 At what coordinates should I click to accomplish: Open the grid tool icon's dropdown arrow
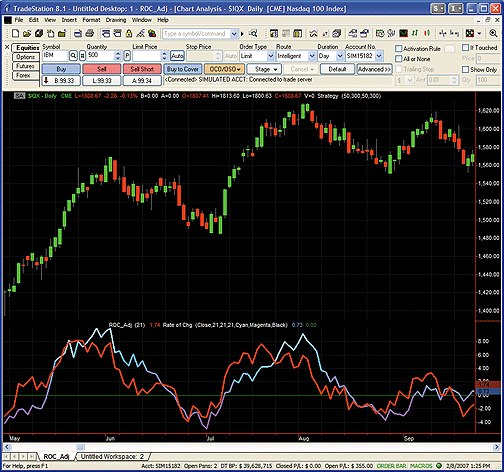click(x=479, y=34)
